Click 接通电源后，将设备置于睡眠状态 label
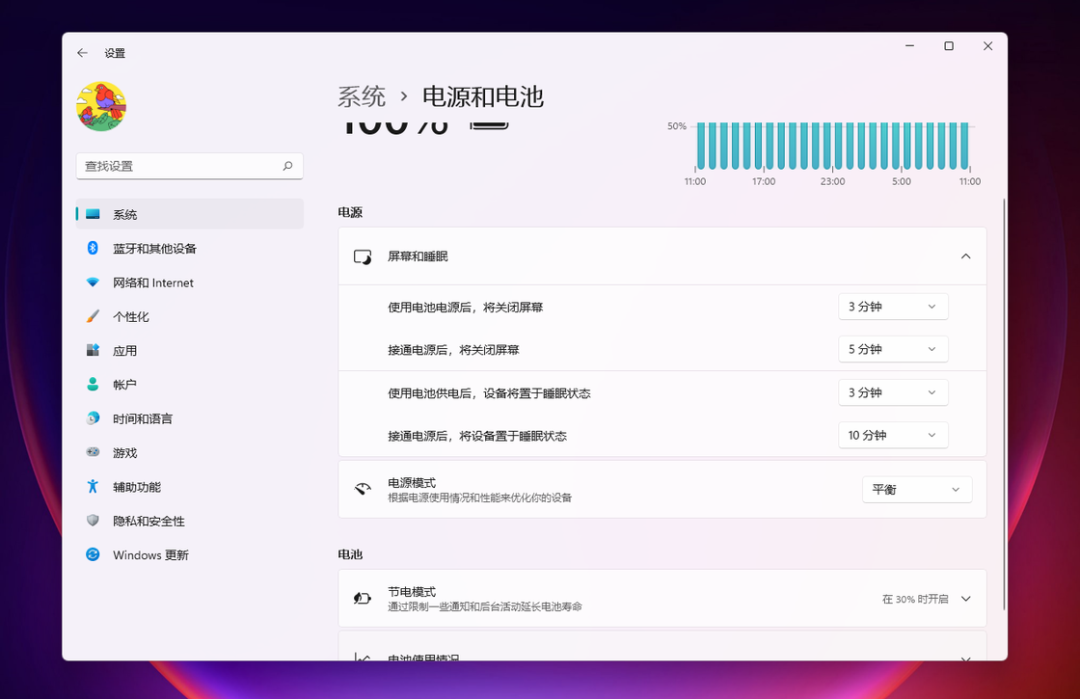Viewport: 1080px width, 699px height. [477, 436]
